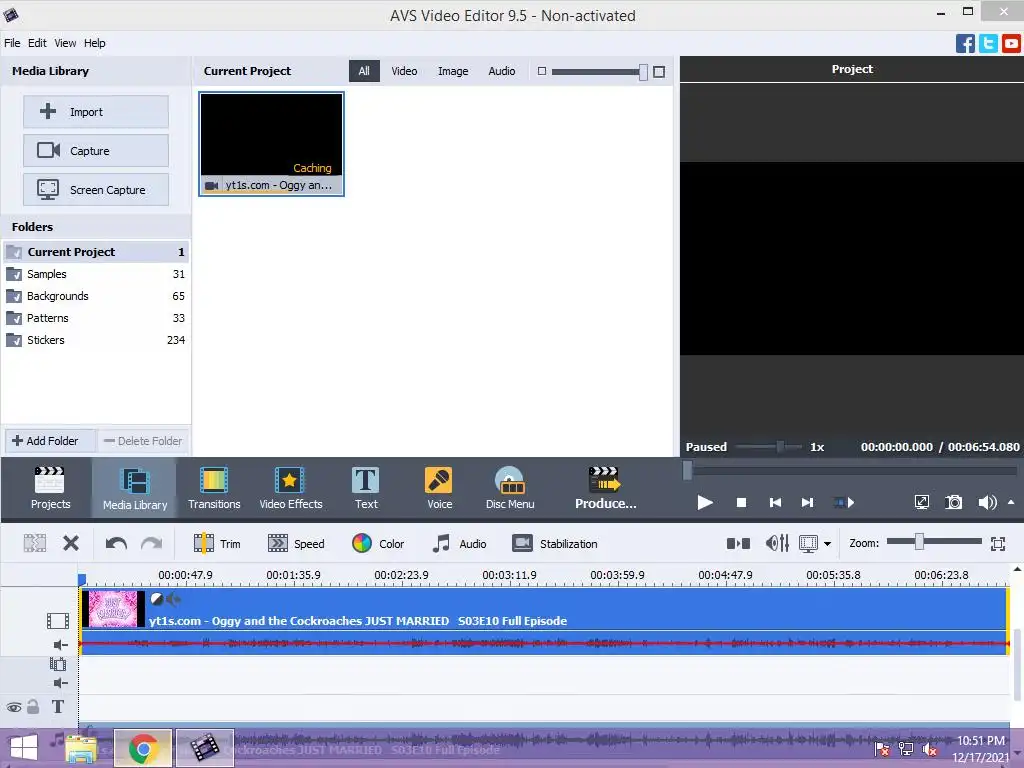Click the zoom-to-fit timeline icon
The height and width of the screenshot is (768, 1024).
(x=997, y=543)
